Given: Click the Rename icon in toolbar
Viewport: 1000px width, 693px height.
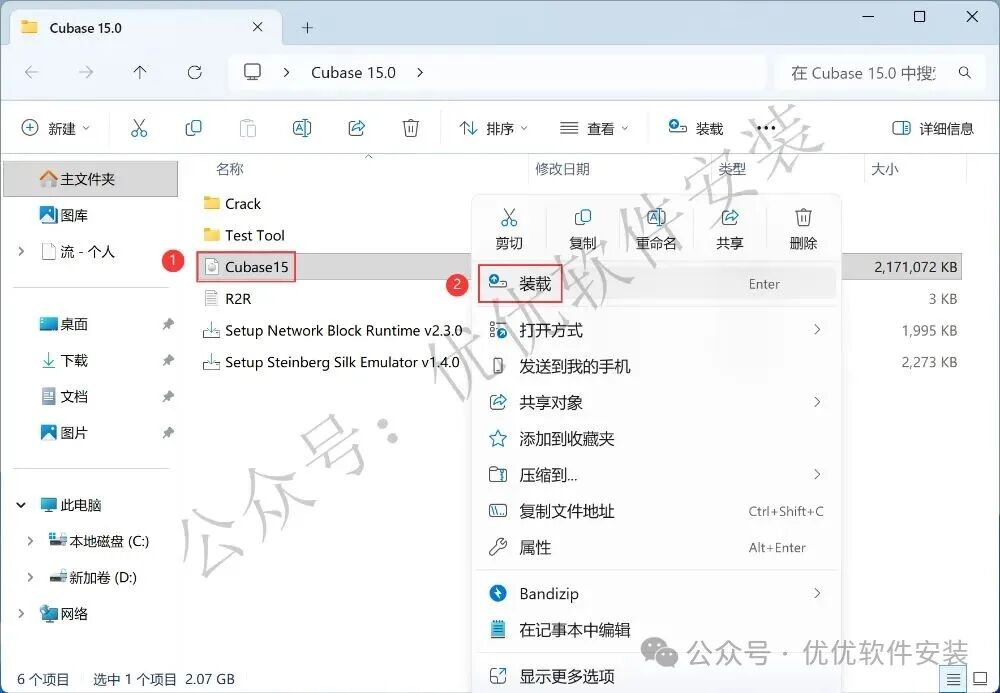Looking at the screenshot, I should coord(302,128).
